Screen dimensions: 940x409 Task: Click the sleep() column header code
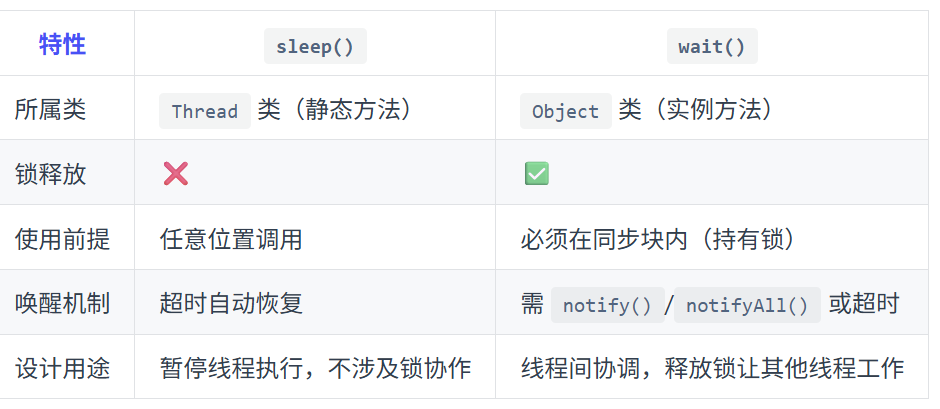[x=315, y=46]
